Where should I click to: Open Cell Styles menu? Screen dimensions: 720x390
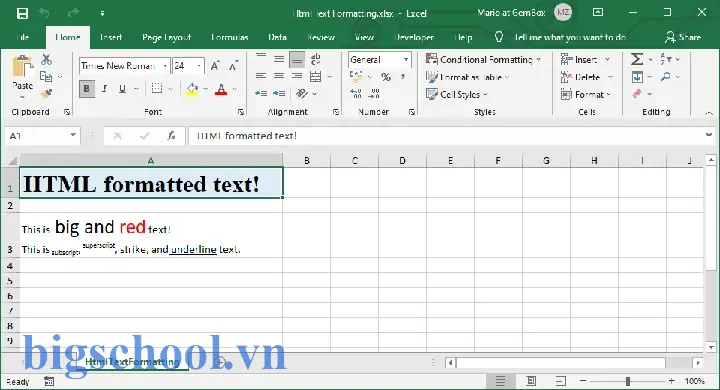(x=456, y=94)
